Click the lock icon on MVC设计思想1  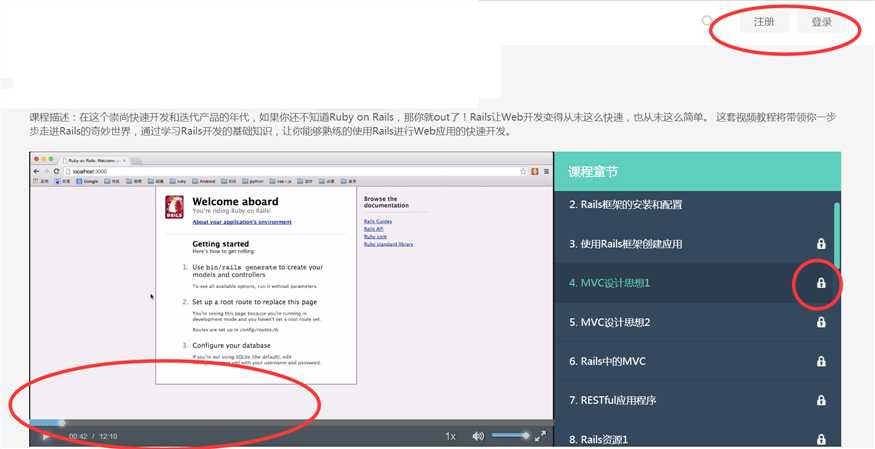click(x=821, y=283)
